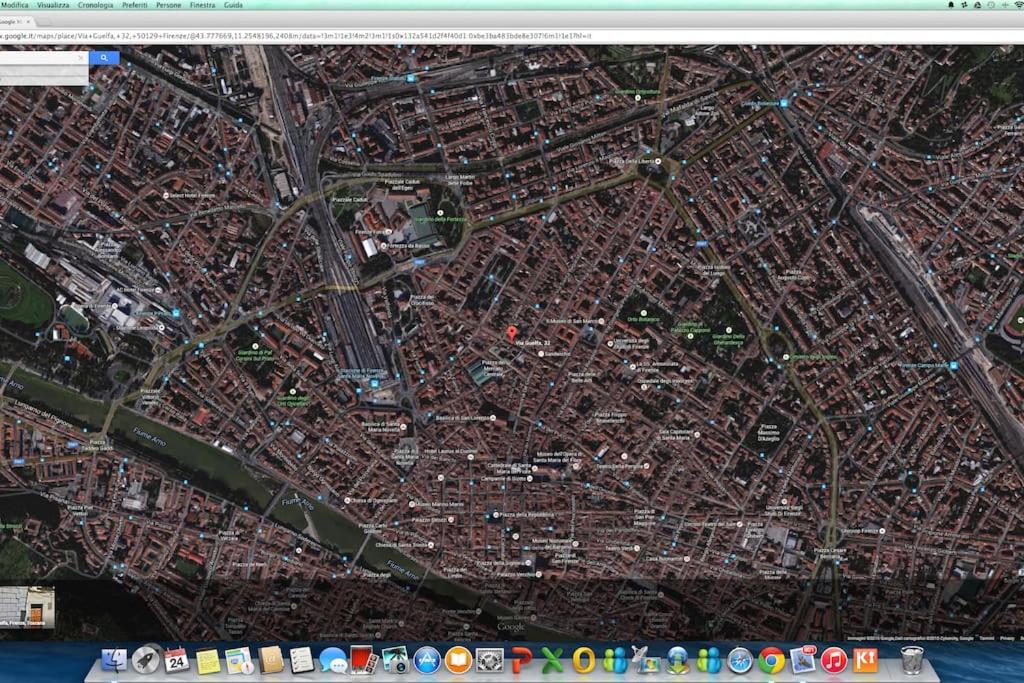
Task: Open the Trash in the dock
Action: pos(911,660)
